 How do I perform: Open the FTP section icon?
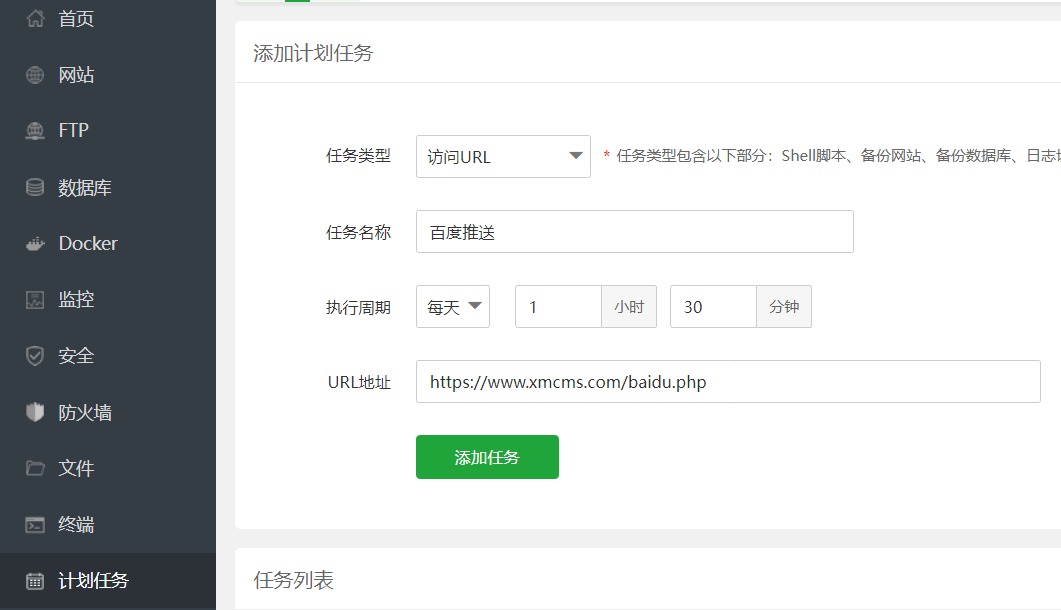[37, 130]
